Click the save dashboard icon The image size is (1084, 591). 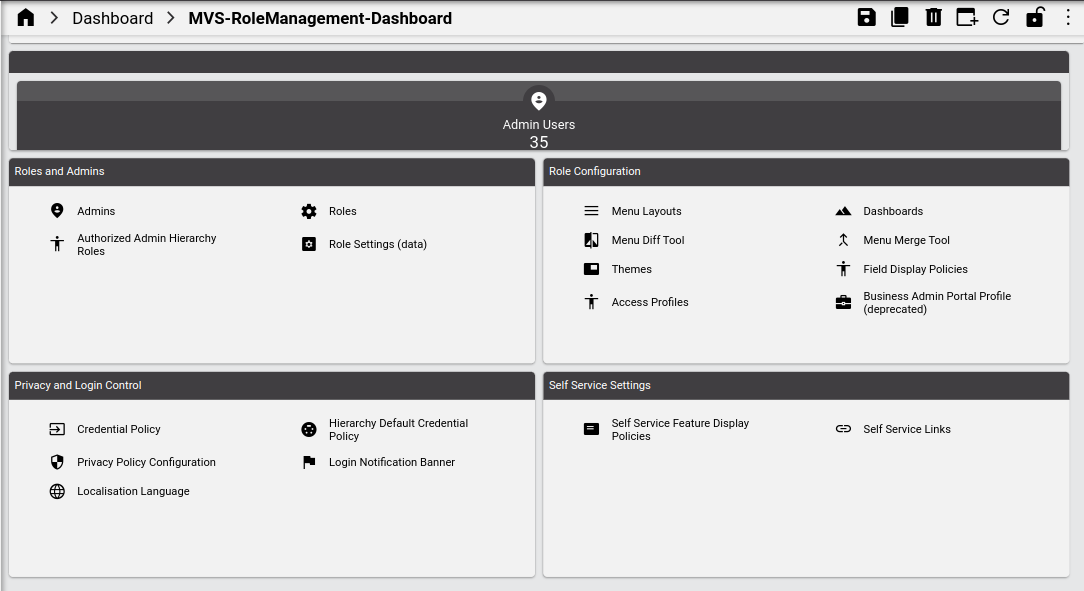click(x=866, y=17)
